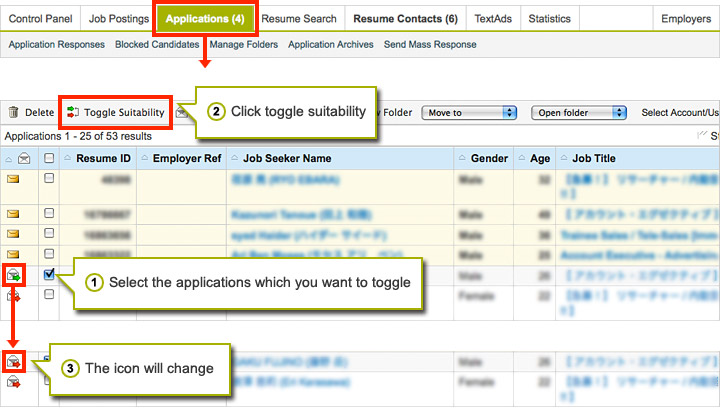This screenshot has width=720, height=410.
Task: Click the sort arrow next to Age
Action: point(522,158)
